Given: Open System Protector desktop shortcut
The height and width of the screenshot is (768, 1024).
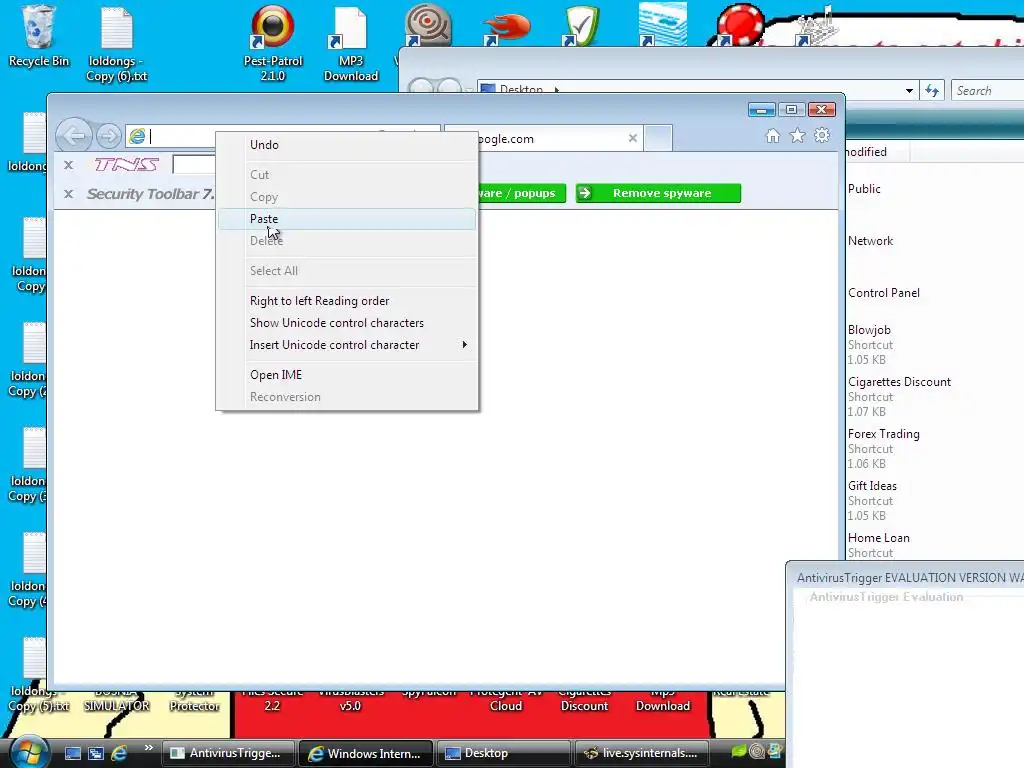Looking at the screenshot, I should point(195,701).
